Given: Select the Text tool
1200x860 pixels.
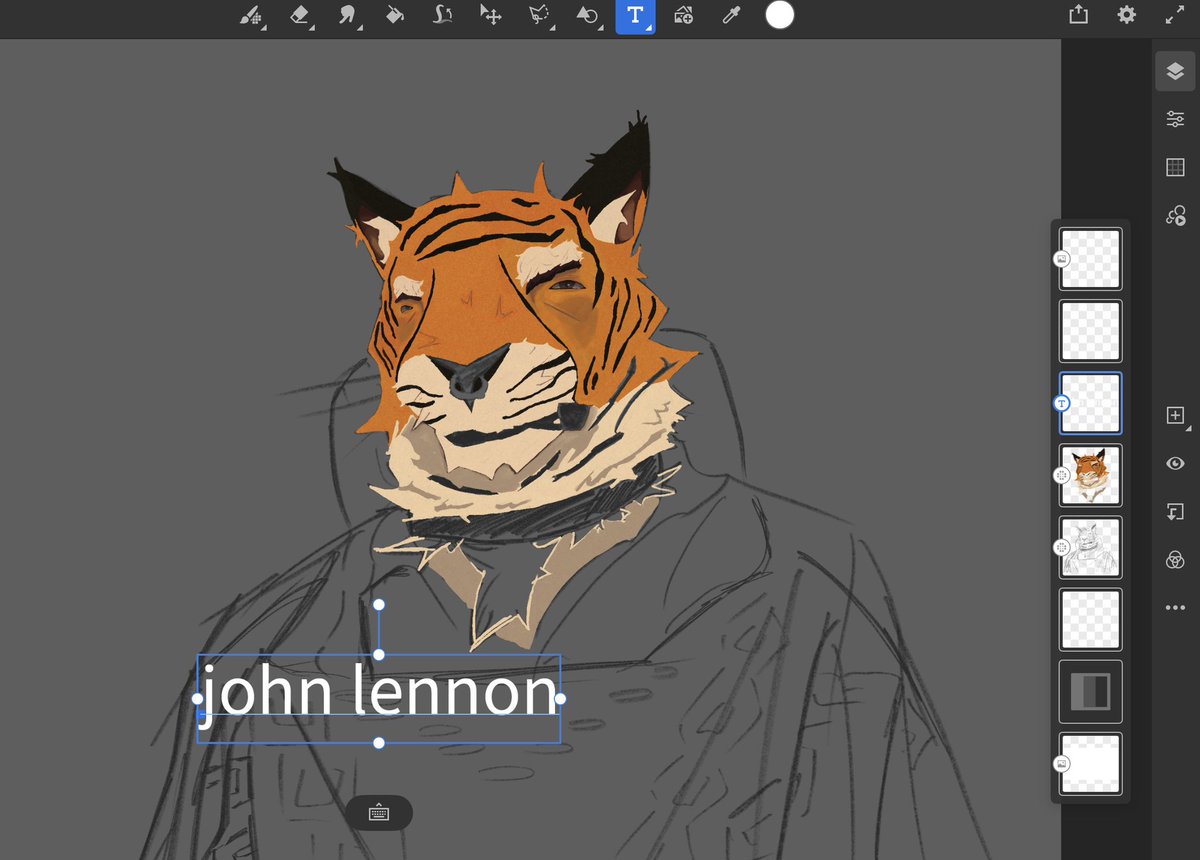Looking at the screenshot, I should 635,16.
